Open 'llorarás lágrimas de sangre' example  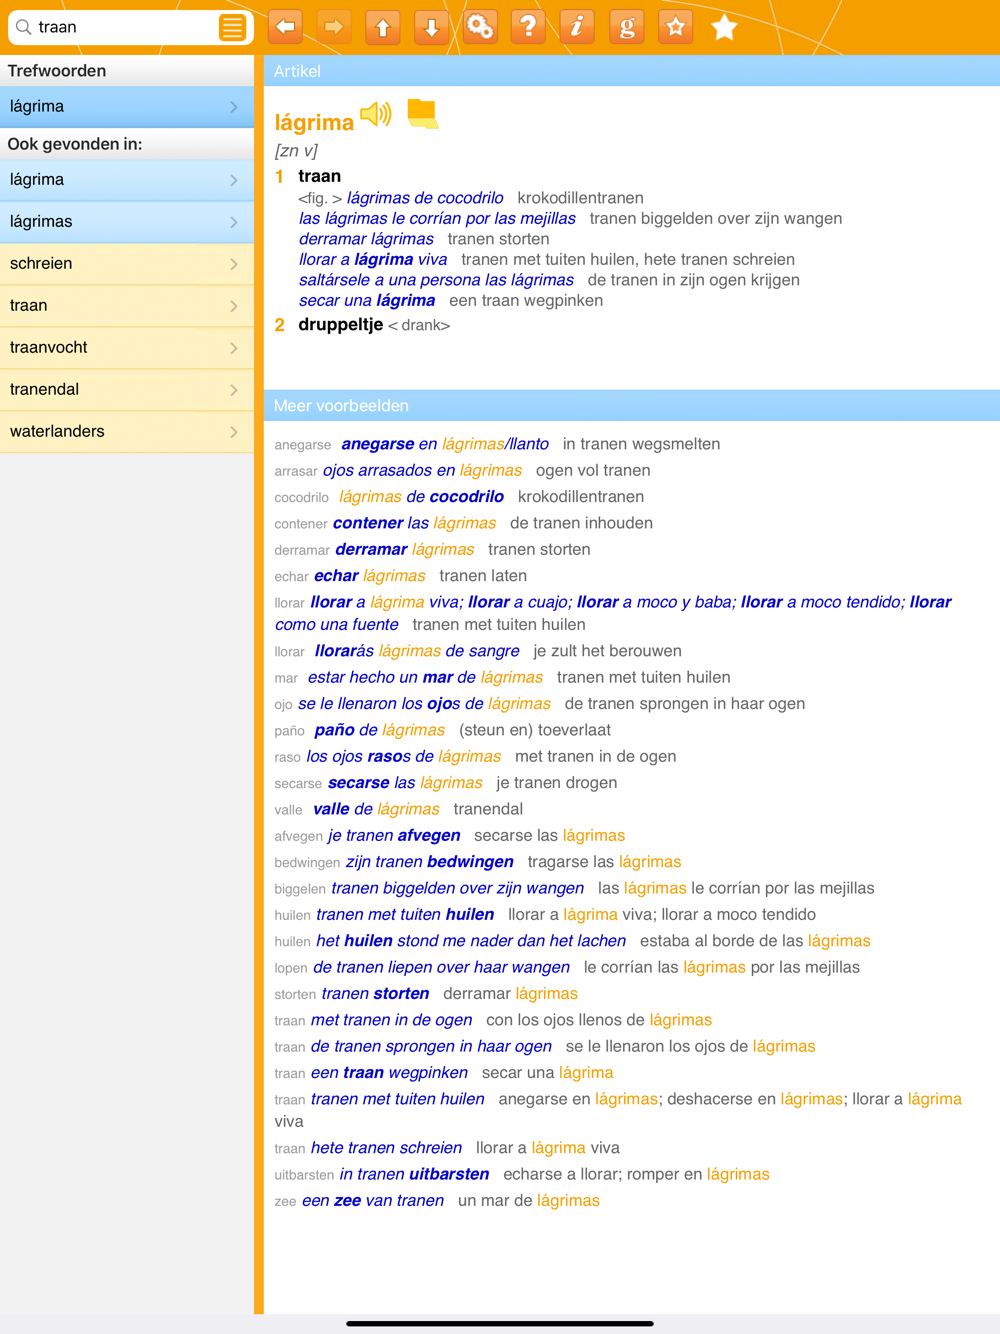click(x=417, y=651)
